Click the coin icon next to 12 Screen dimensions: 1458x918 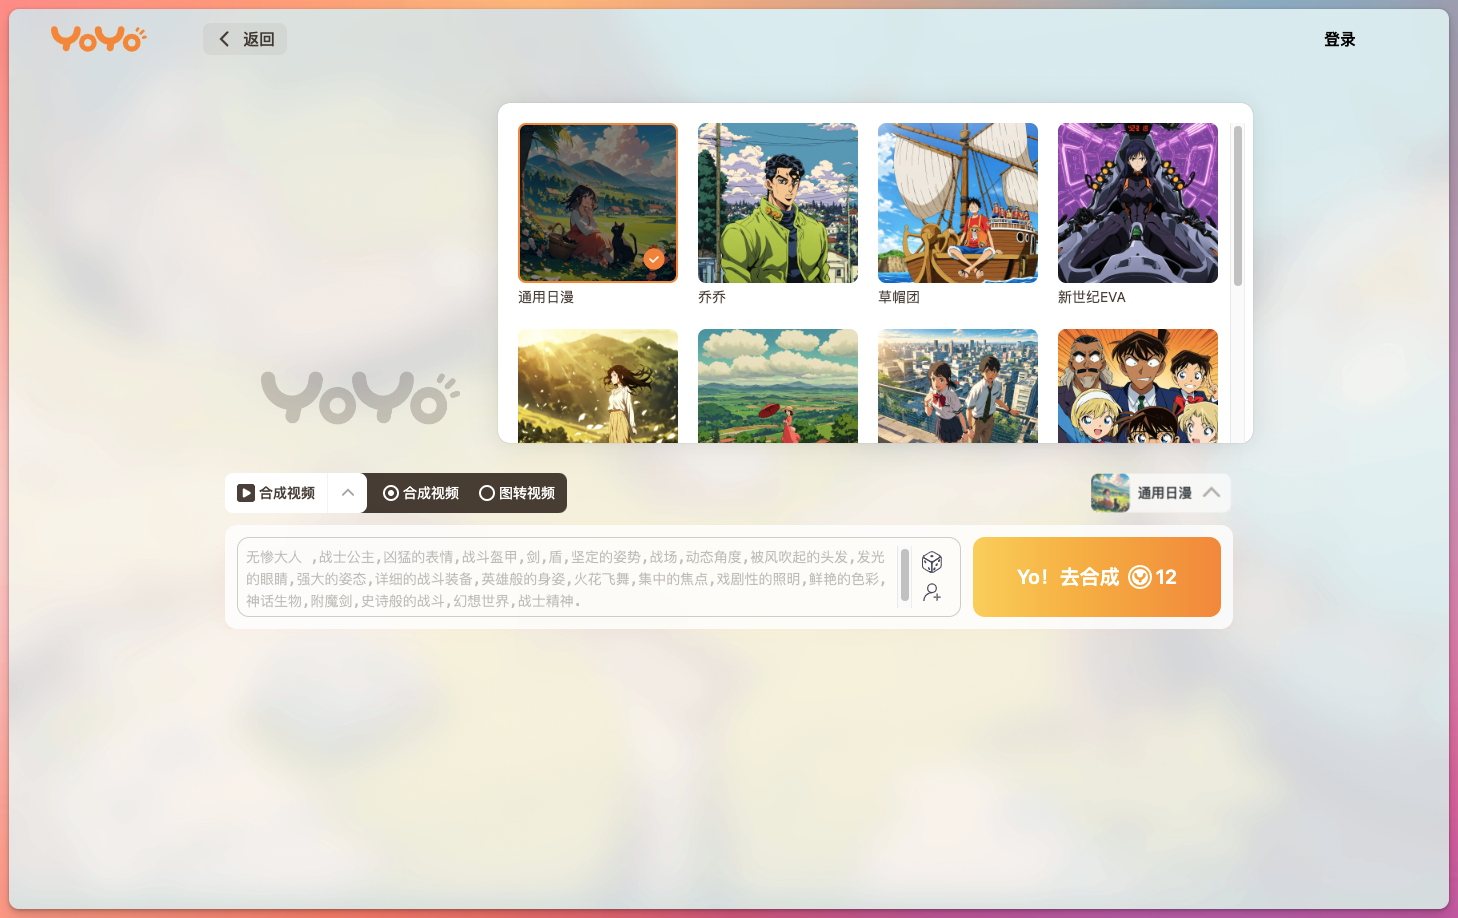tap(1140, 577)
